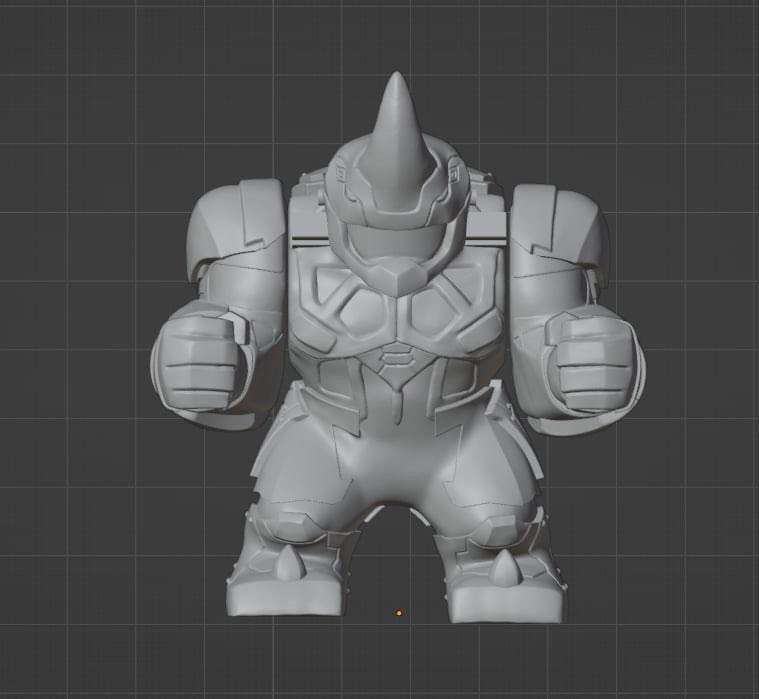This screenshot has height=699, width=759.
Task: Click the orange object origin point
Action: 399,613
